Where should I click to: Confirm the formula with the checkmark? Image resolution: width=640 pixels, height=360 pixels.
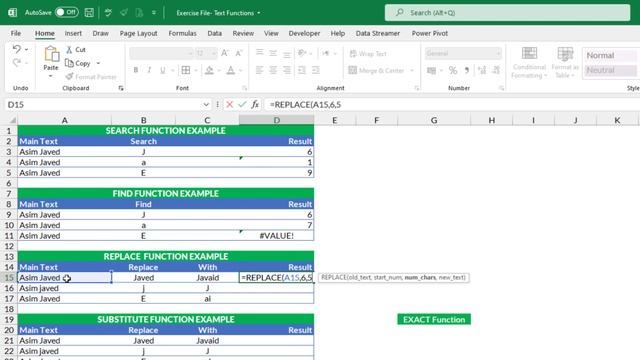pyautogui.click(x=242, y=104)
